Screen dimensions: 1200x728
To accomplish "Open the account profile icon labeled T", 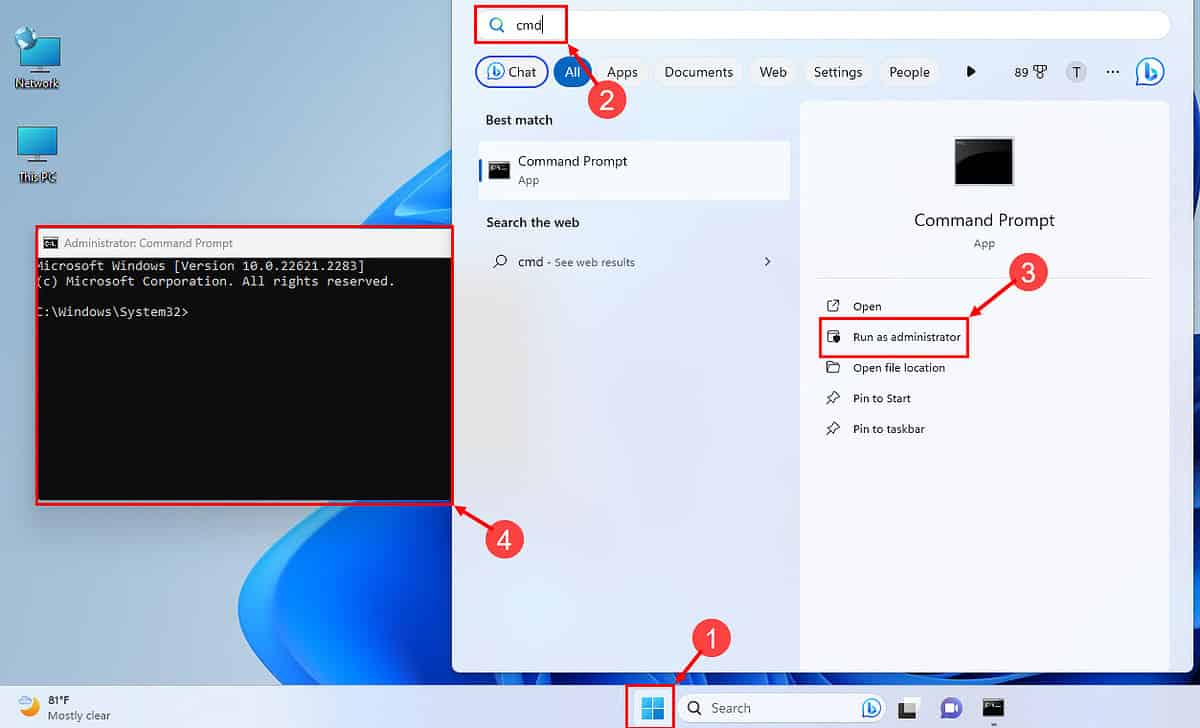I will 1076,71.
